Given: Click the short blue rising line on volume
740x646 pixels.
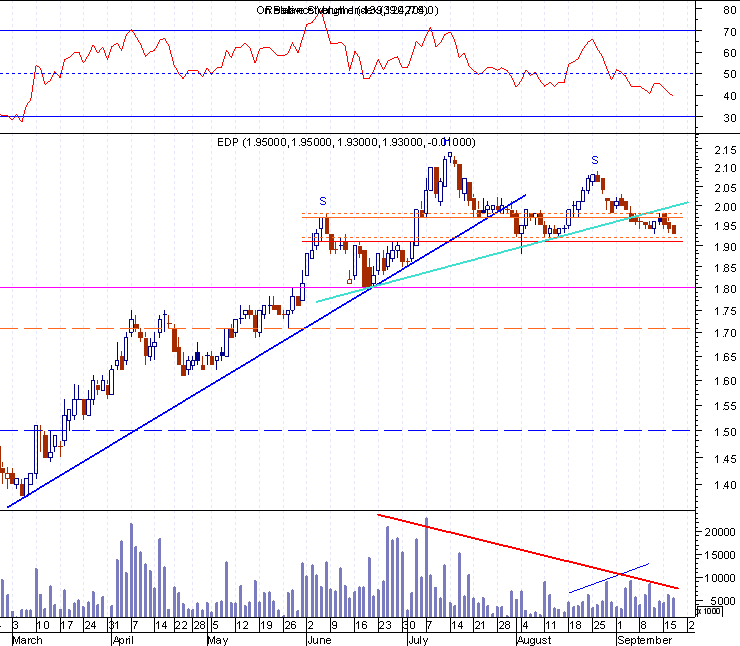Looking at the screenshot, I should tap(609, 578).
